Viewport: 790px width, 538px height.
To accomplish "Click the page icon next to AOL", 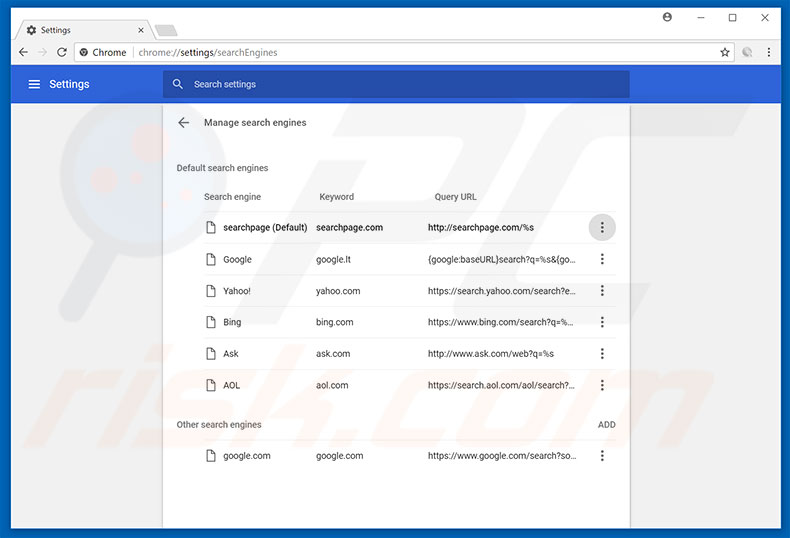I will click(x=211, y=385).
